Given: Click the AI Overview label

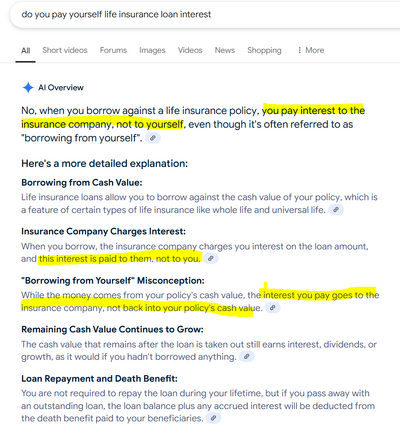Looking at the screenshot, I should 61,88.
